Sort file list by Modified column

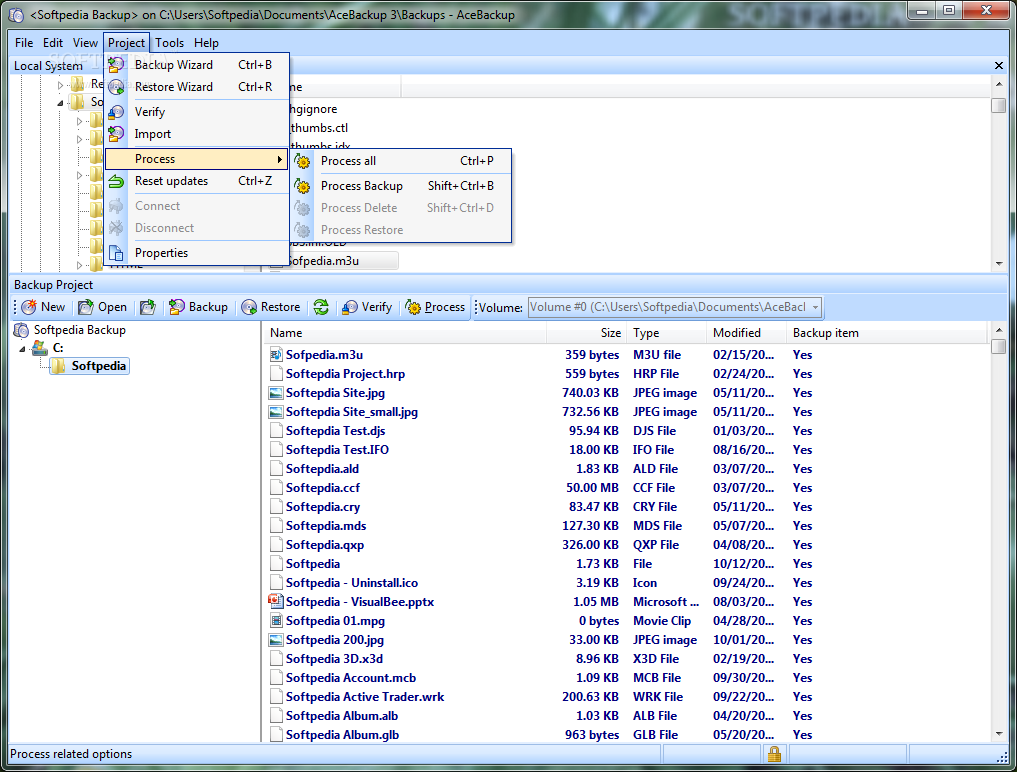(747, 333)
